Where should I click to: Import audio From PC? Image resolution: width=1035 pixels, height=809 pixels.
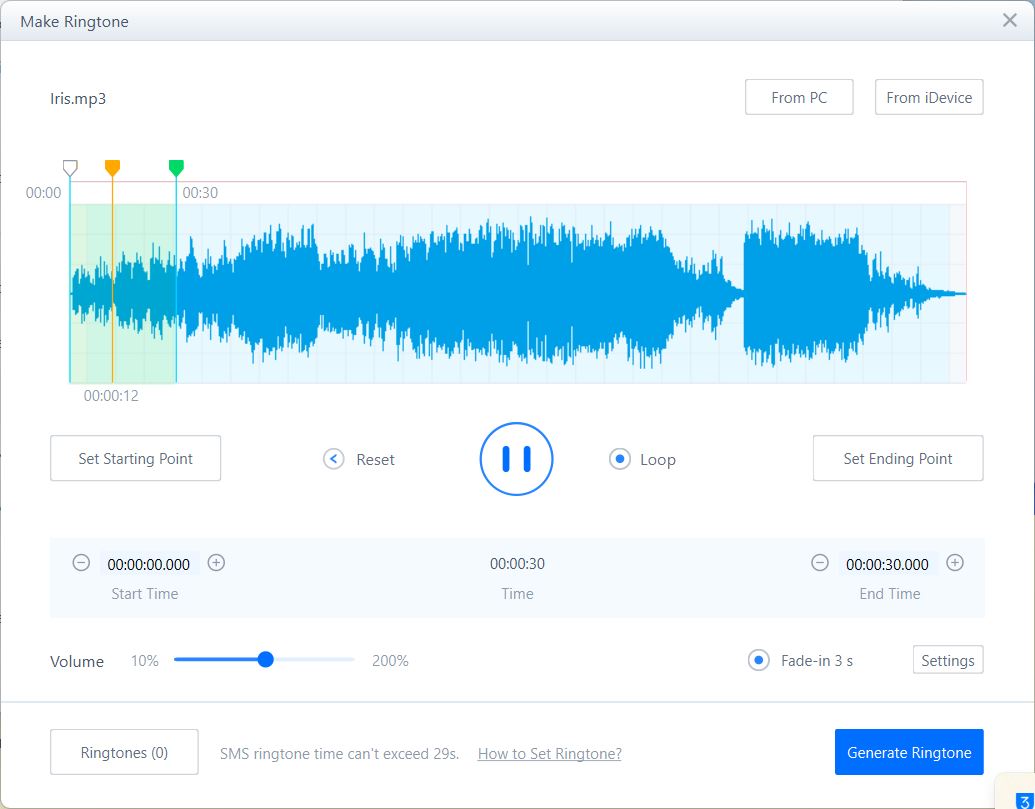[799, 97]
